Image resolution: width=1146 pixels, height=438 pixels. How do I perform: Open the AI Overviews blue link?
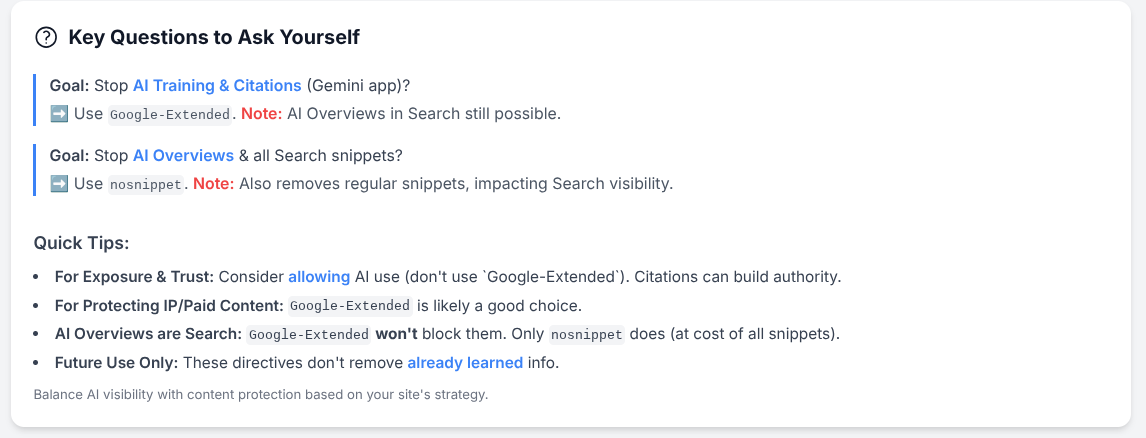183,156
